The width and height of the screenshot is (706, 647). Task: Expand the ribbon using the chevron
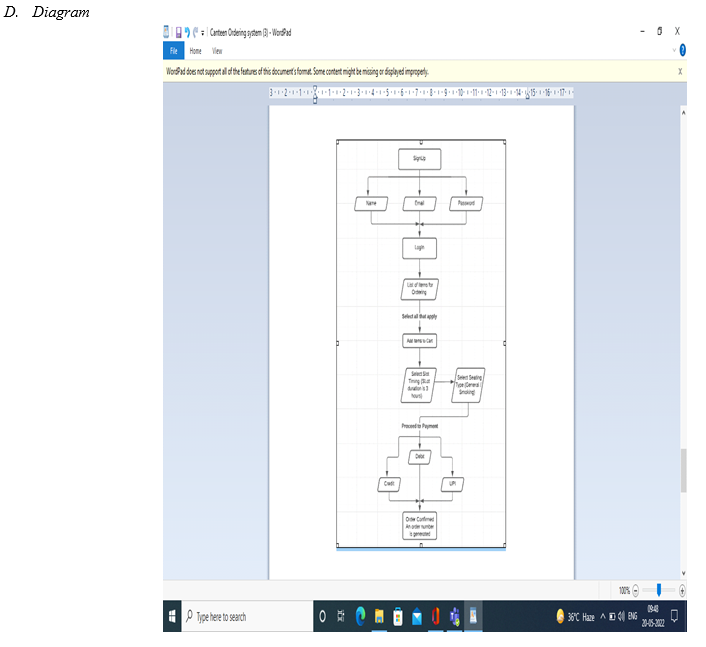click(x=674, y=50)
